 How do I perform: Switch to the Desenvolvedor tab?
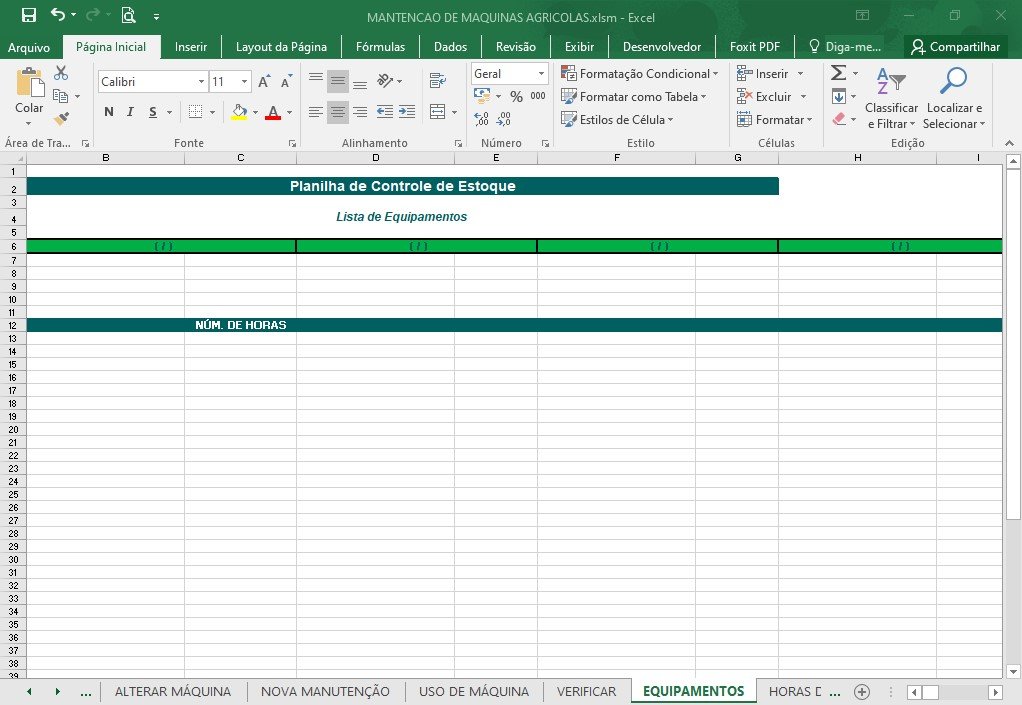pos(662,47)
